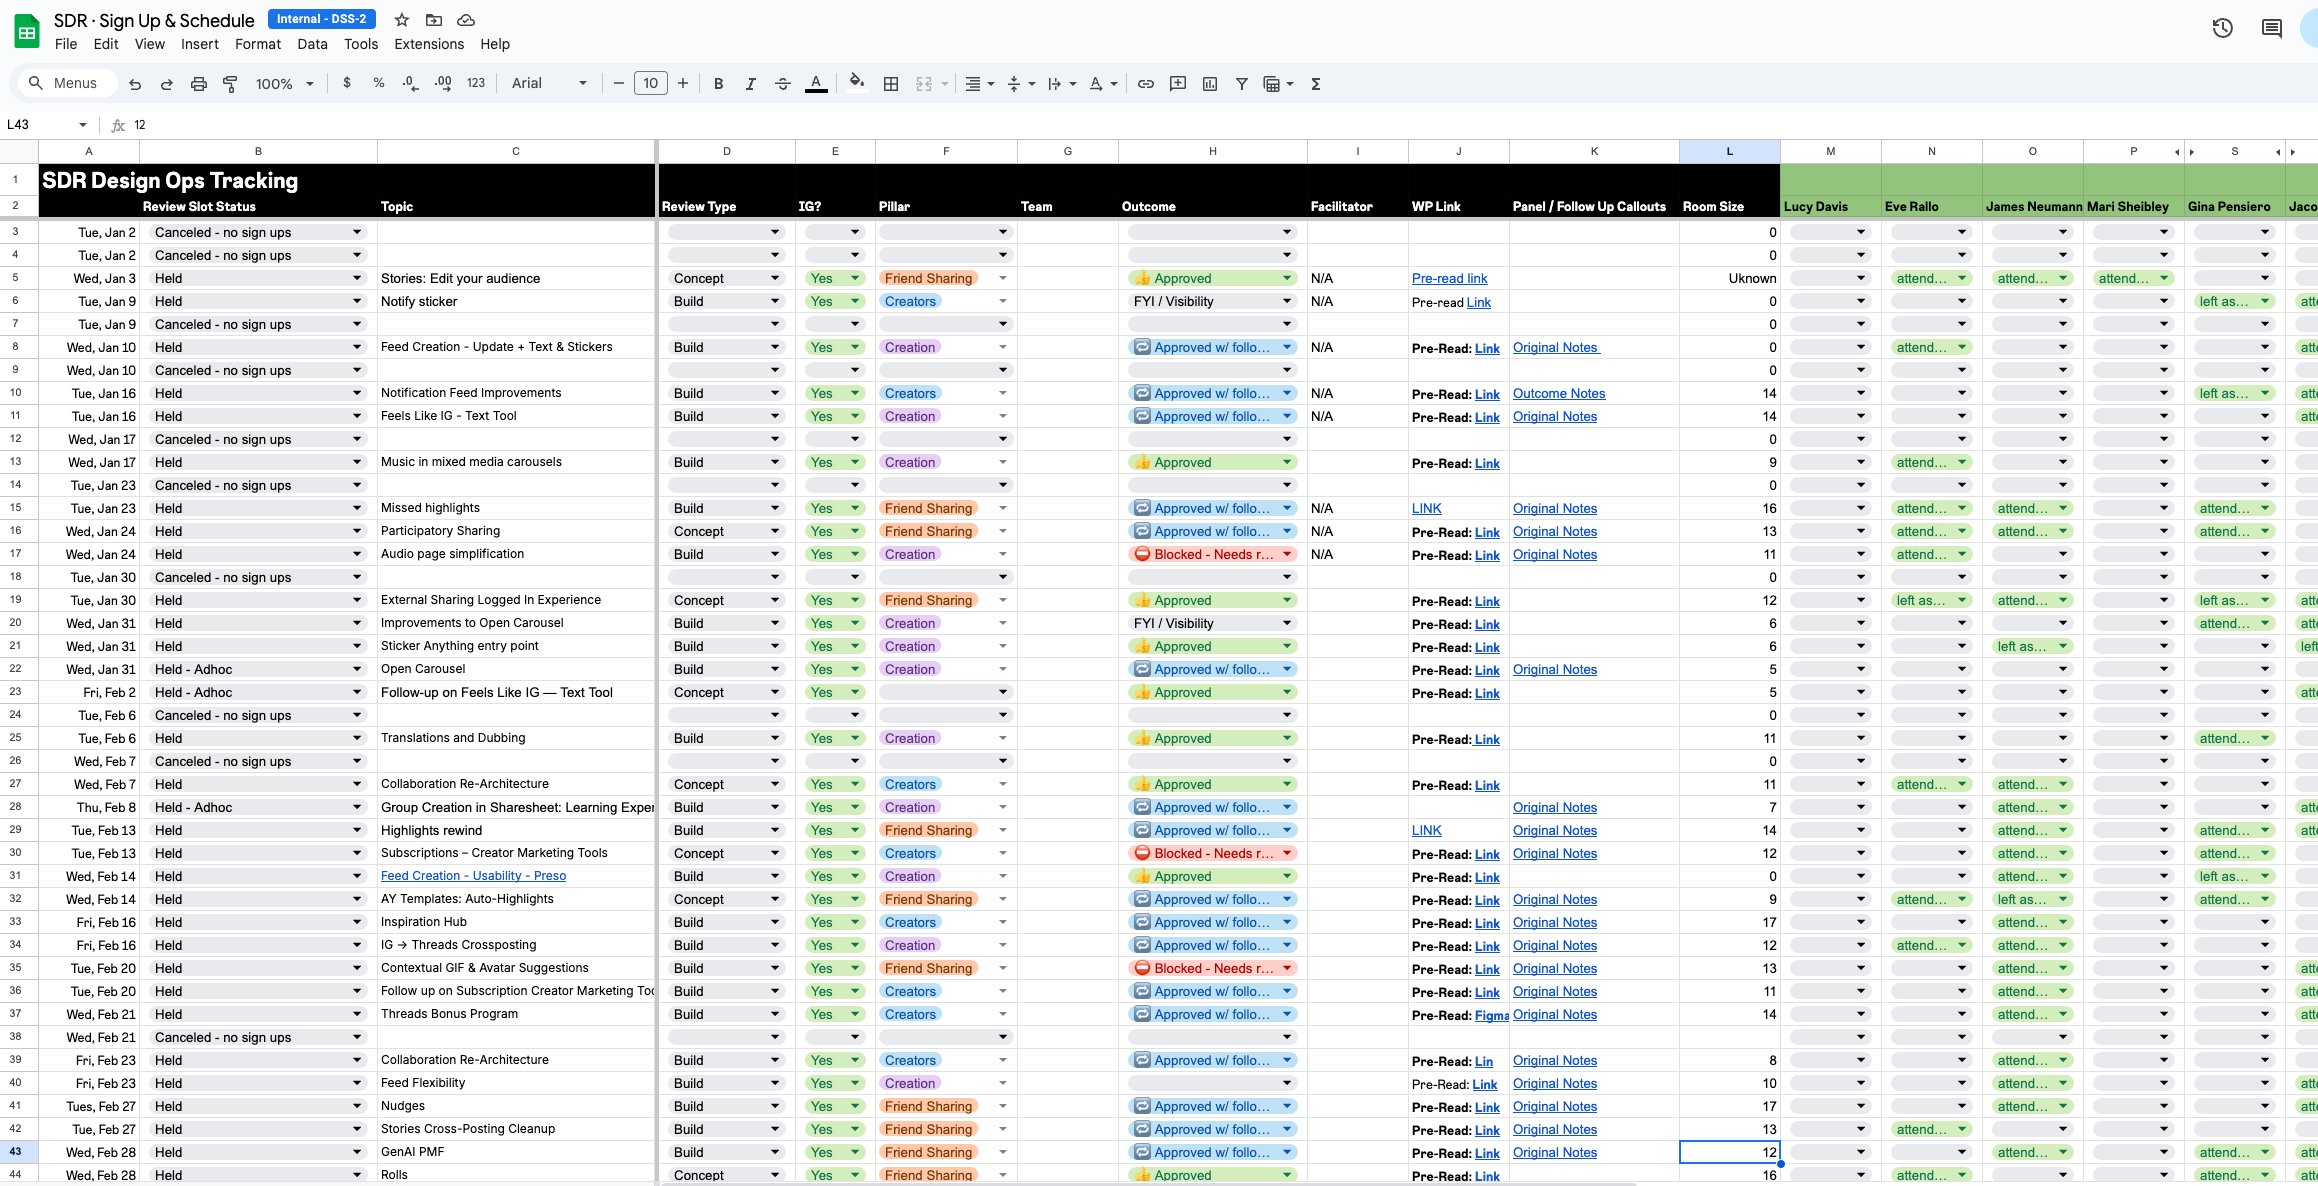2318x1186 pixels.
Task: Toggle bold formatting
Action: [x=718, y=84]
